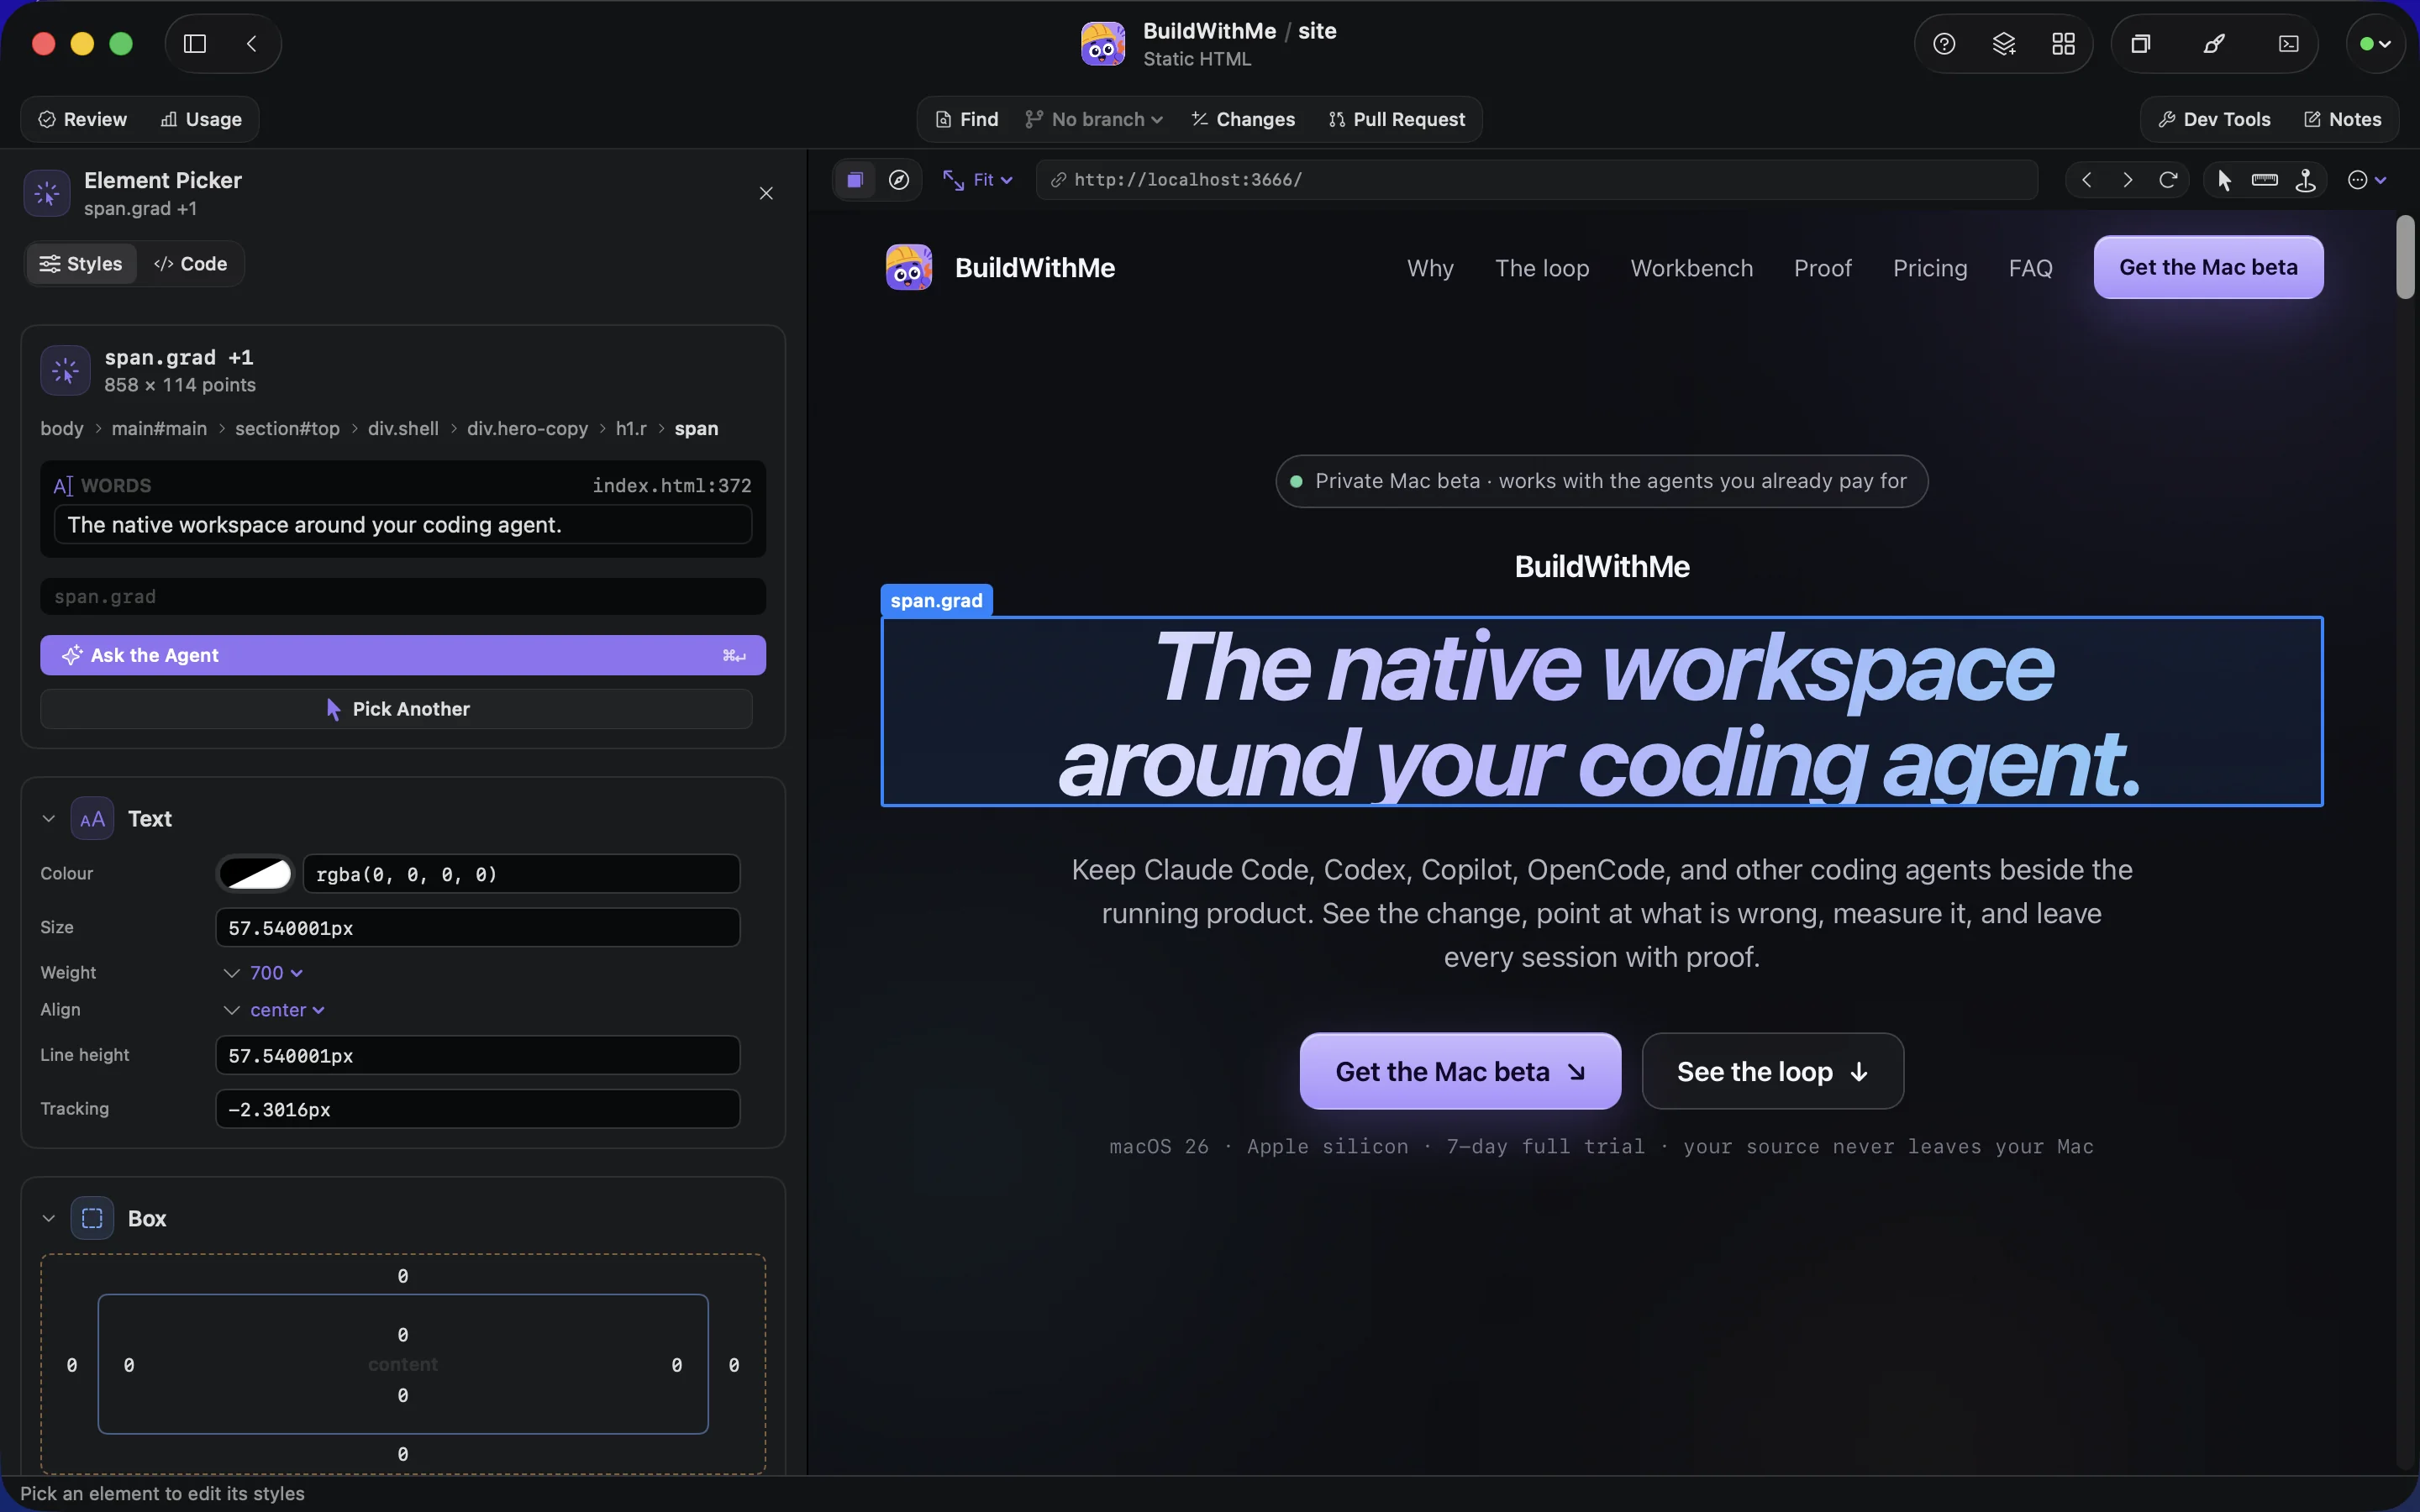Screen dimensions: 2420x1512
Task: Click the preview page vertical scrollbar
Action: 2405,258
